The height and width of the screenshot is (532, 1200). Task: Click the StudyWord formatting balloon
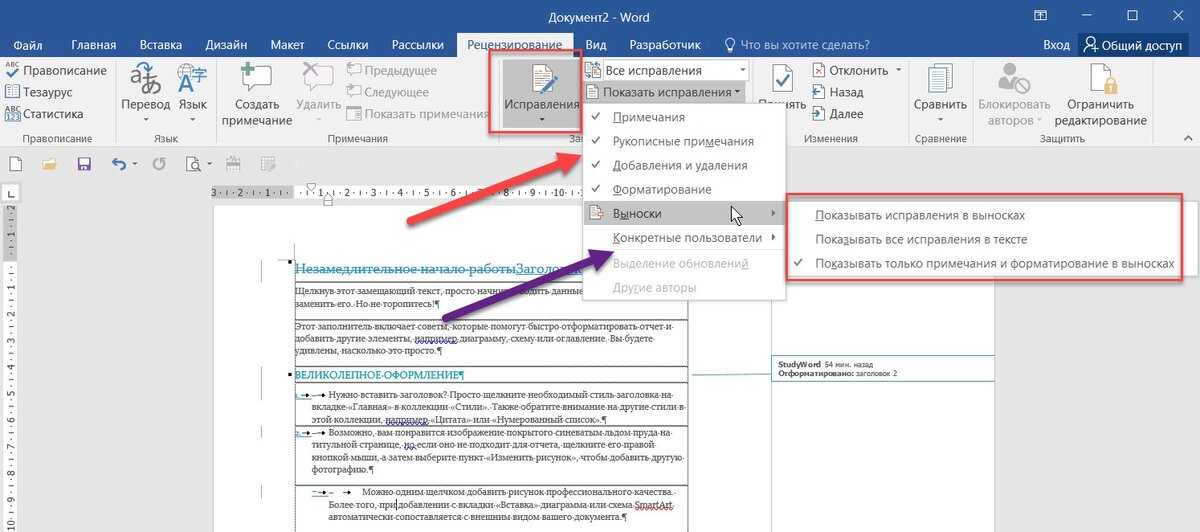[x=882, y=368]
